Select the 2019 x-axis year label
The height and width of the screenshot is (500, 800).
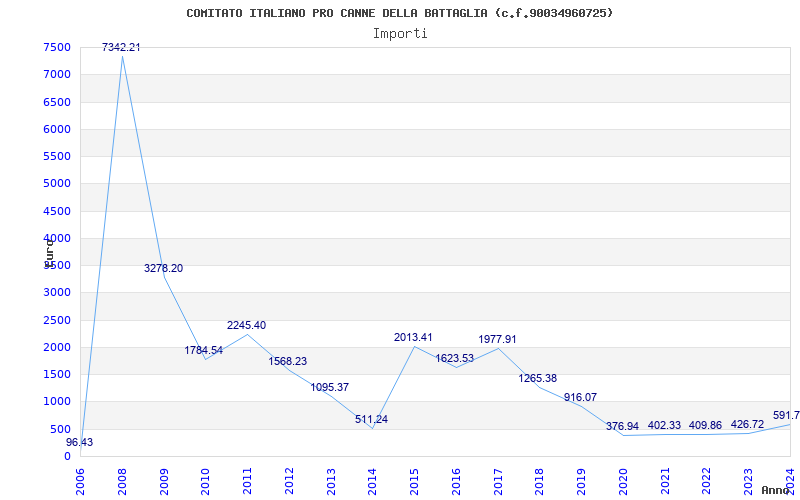582,482
